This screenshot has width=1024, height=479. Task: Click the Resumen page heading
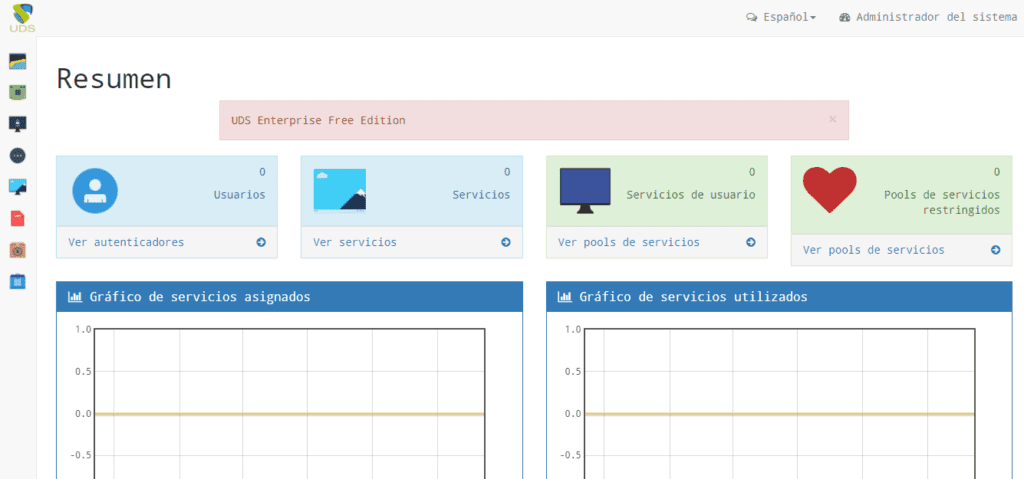point(114,78)
